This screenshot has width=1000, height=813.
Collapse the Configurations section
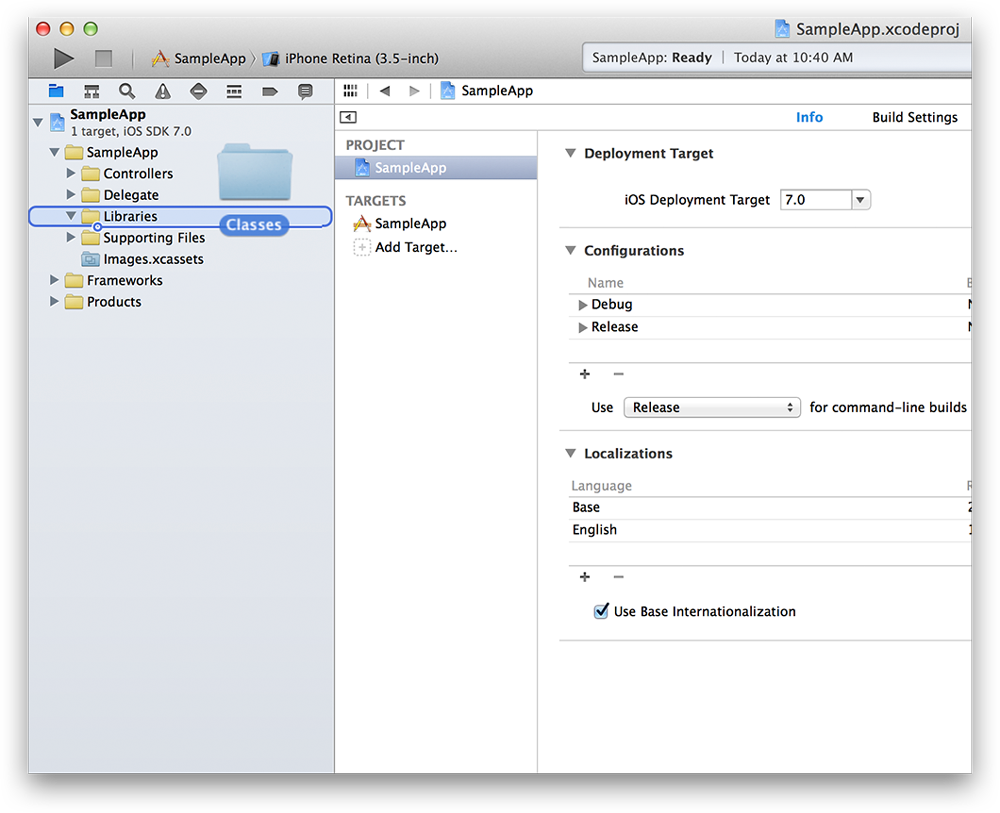click(571, 251)
